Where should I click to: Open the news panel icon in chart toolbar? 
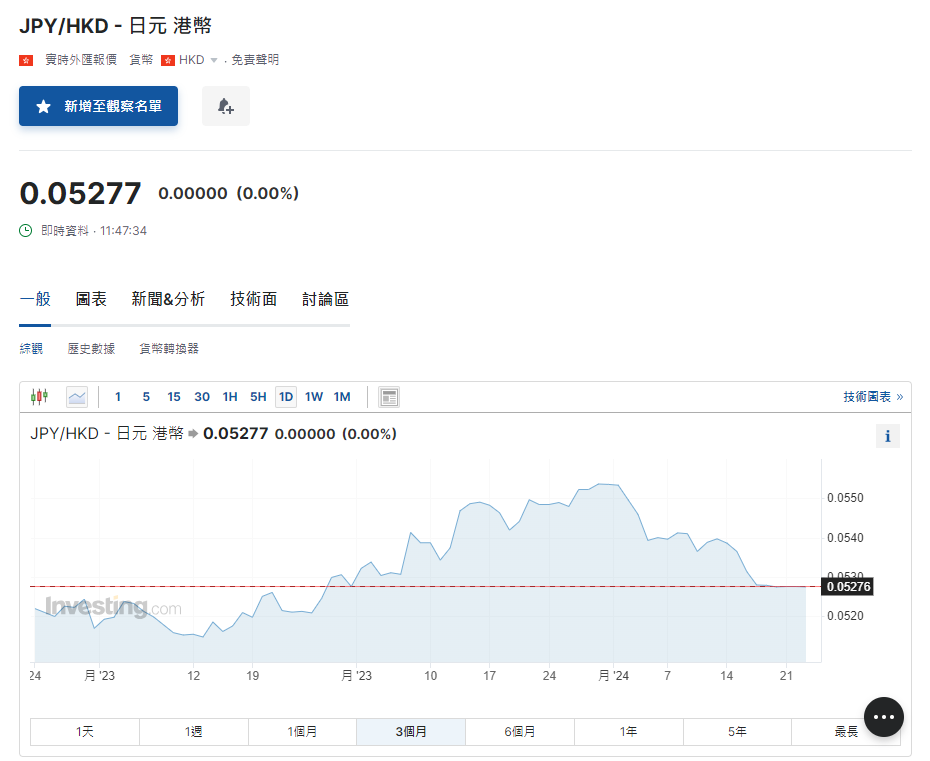389,397
